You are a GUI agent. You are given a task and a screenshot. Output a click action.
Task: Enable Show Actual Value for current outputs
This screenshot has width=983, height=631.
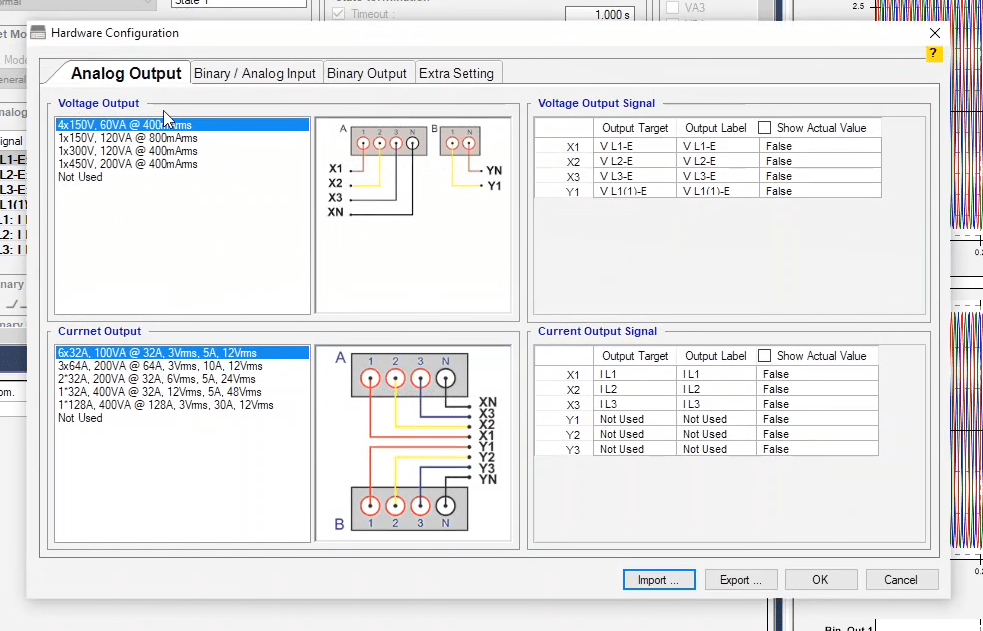point(765,356)
